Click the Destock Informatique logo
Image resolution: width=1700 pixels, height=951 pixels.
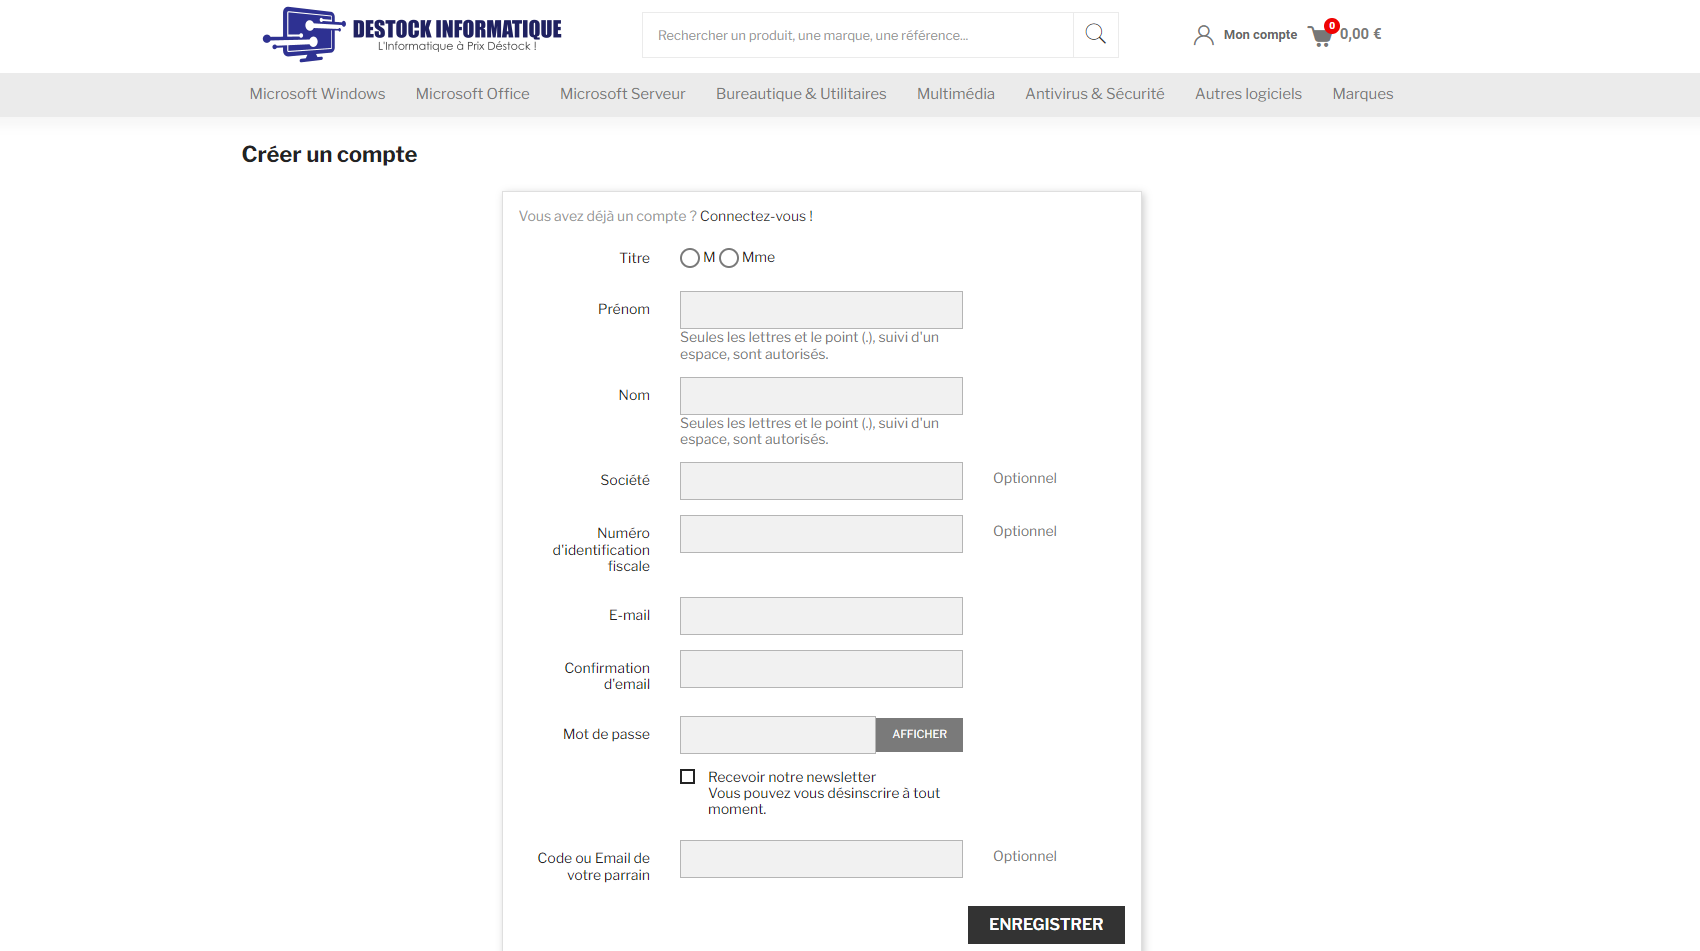(x=412, y=35)
